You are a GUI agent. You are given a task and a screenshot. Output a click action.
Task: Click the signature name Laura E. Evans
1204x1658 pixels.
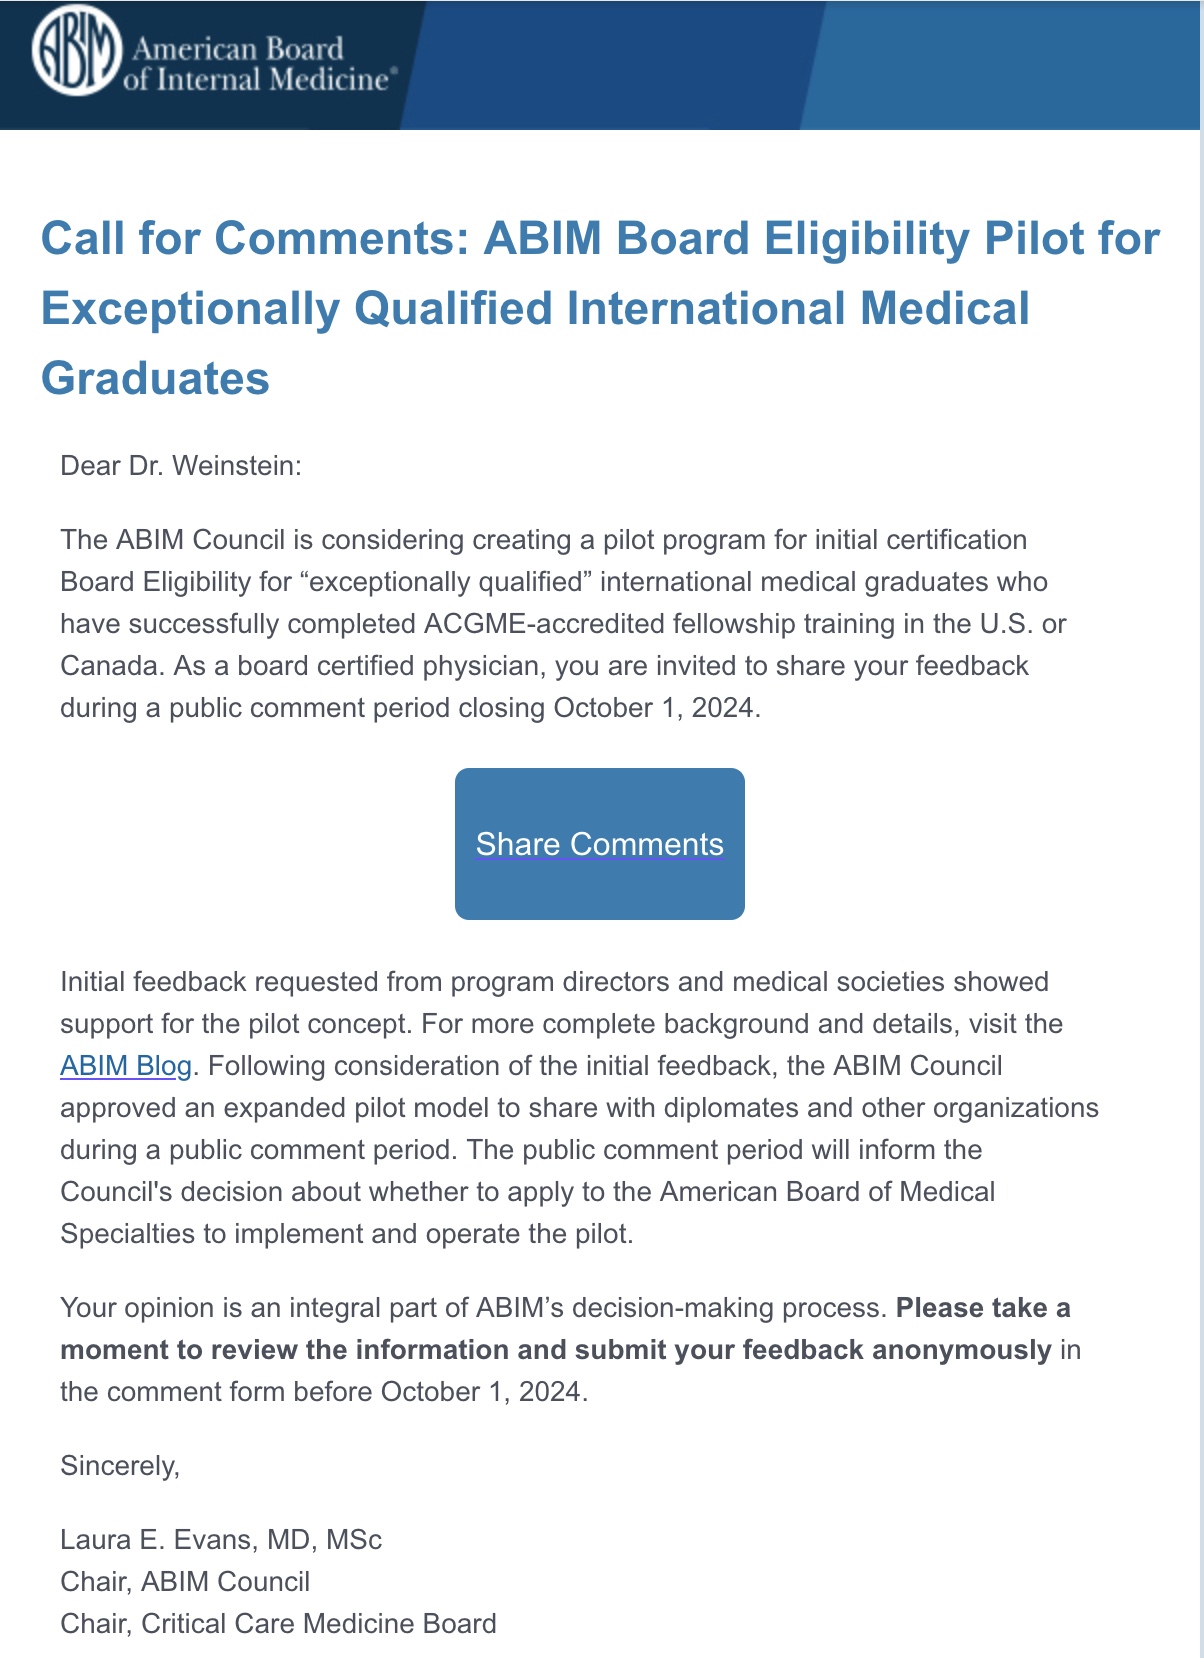pos(221,1540)
